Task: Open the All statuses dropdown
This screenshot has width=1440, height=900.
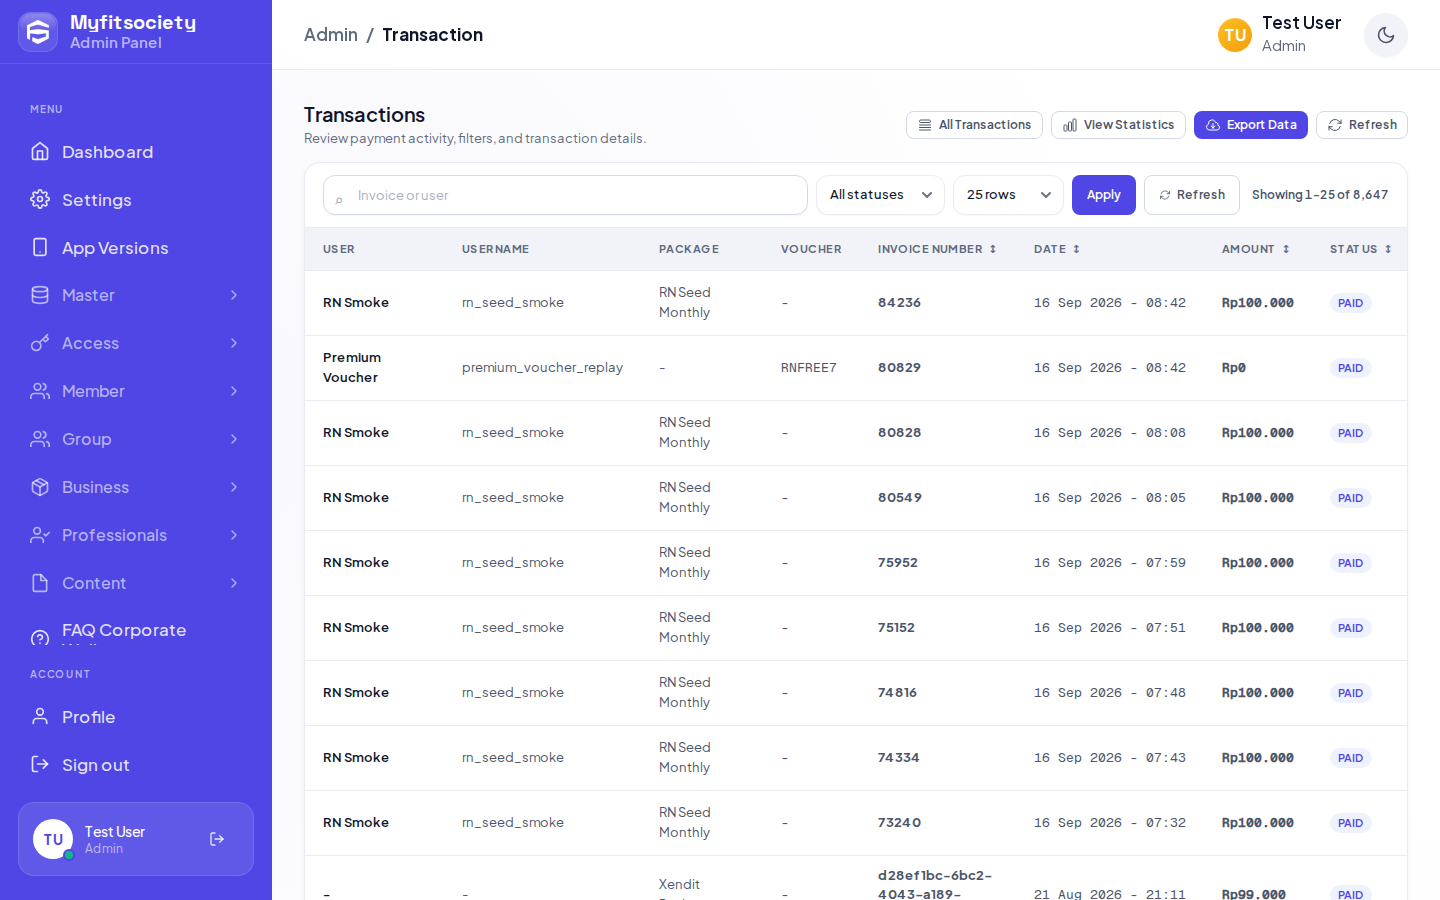Action: [880, 195]
